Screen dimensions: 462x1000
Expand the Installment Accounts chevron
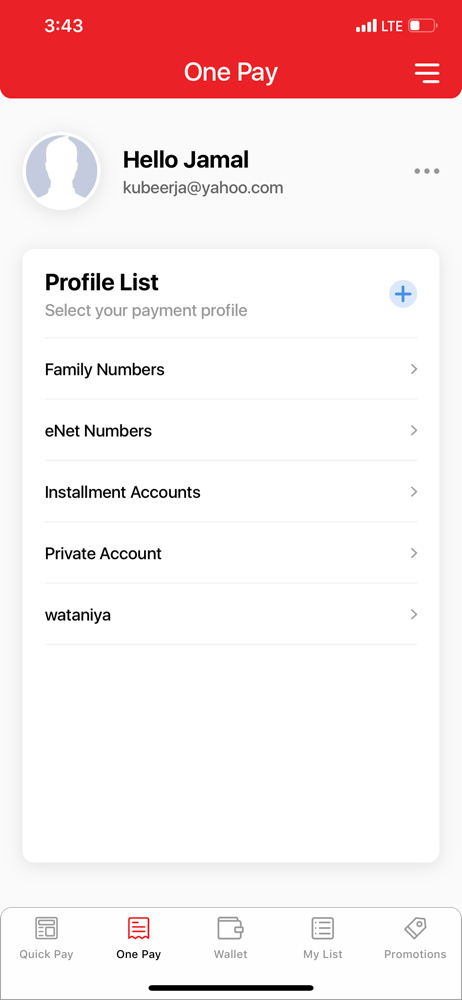(x=414, y=492)
